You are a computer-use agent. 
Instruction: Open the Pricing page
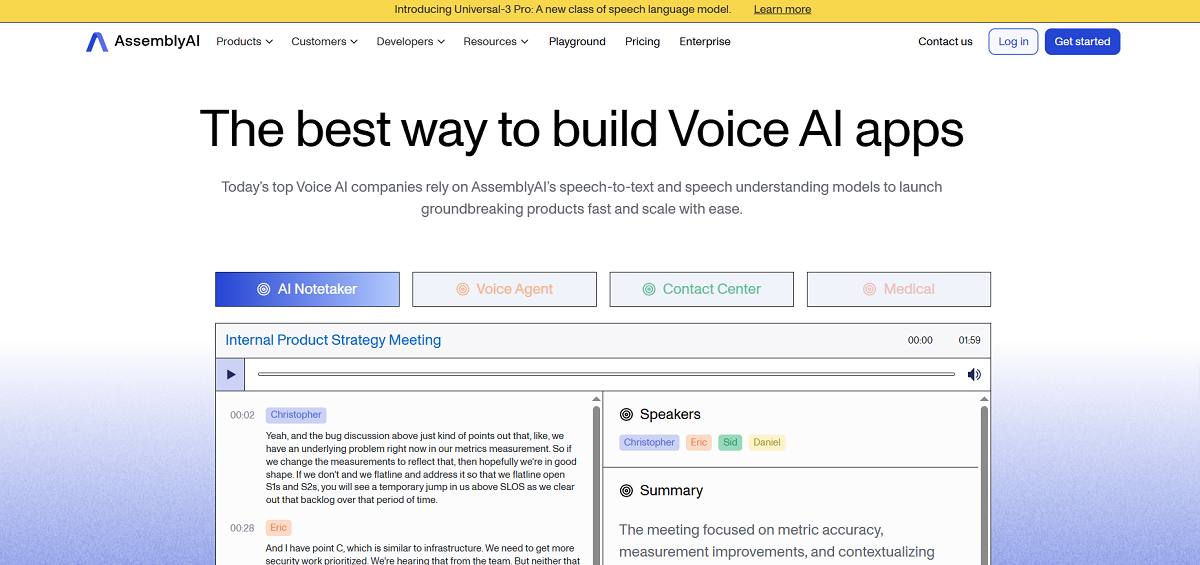[x=642, y=42]
